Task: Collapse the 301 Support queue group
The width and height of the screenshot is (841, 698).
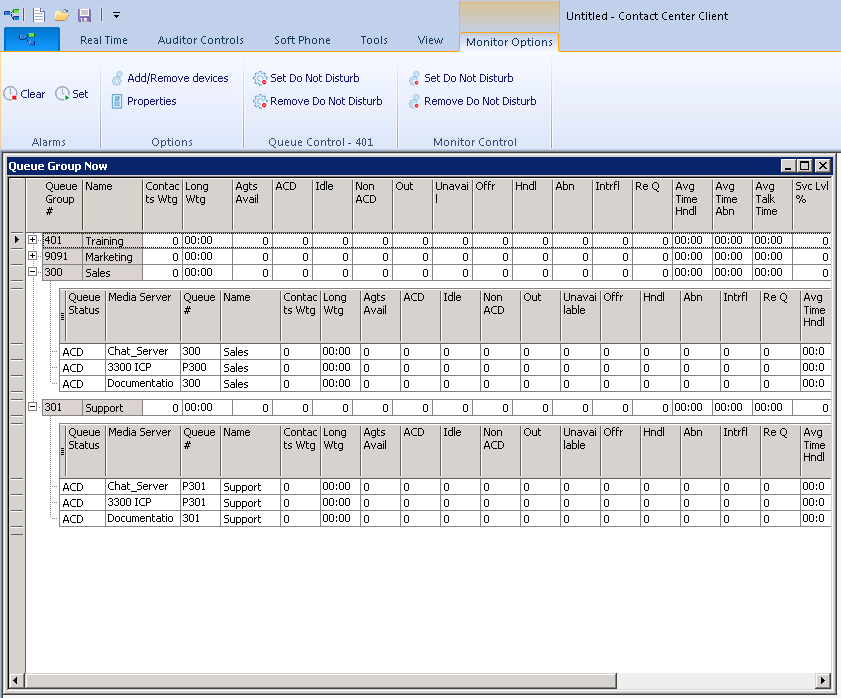Action: [32, 407]
